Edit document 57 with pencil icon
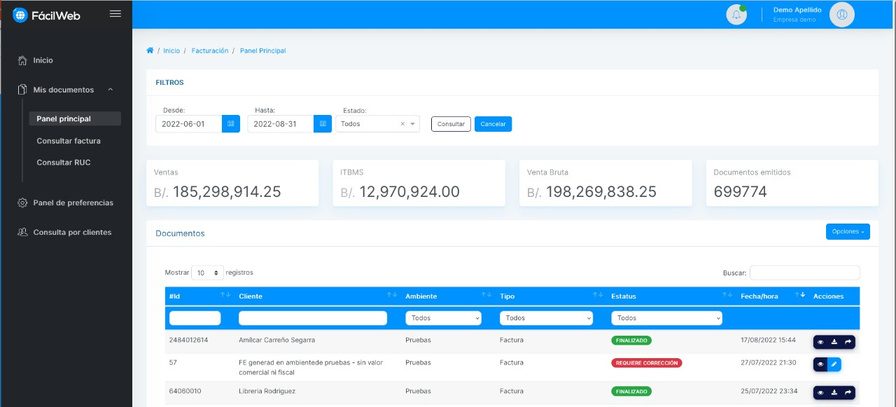This screenshot has height=407, width=896. [834, 364]
